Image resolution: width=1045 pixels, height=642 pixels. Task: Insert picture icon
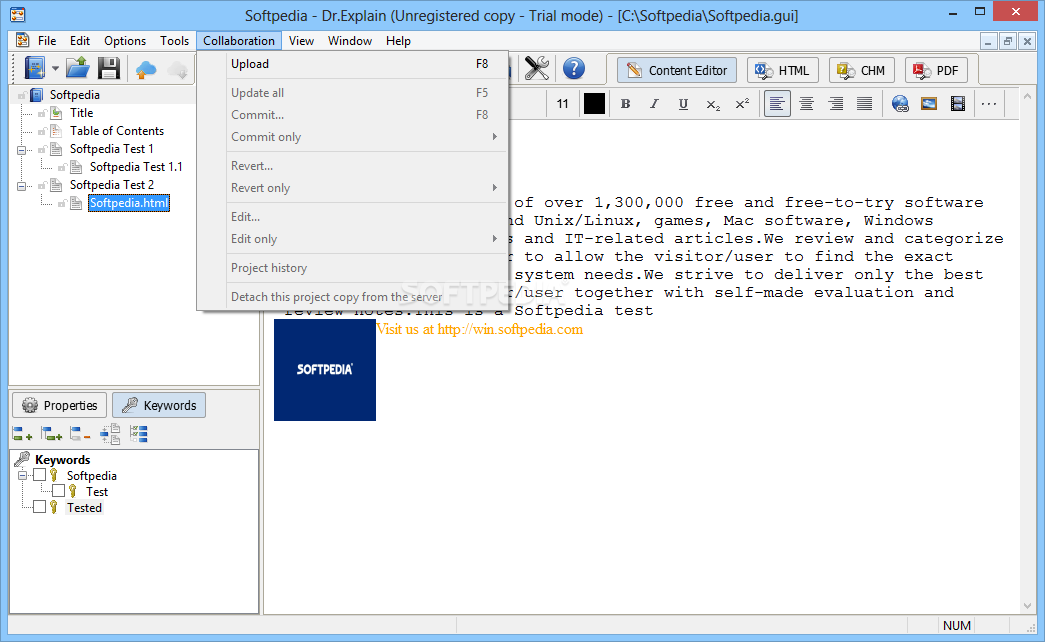pyautogui.click(x=928, y=104)
